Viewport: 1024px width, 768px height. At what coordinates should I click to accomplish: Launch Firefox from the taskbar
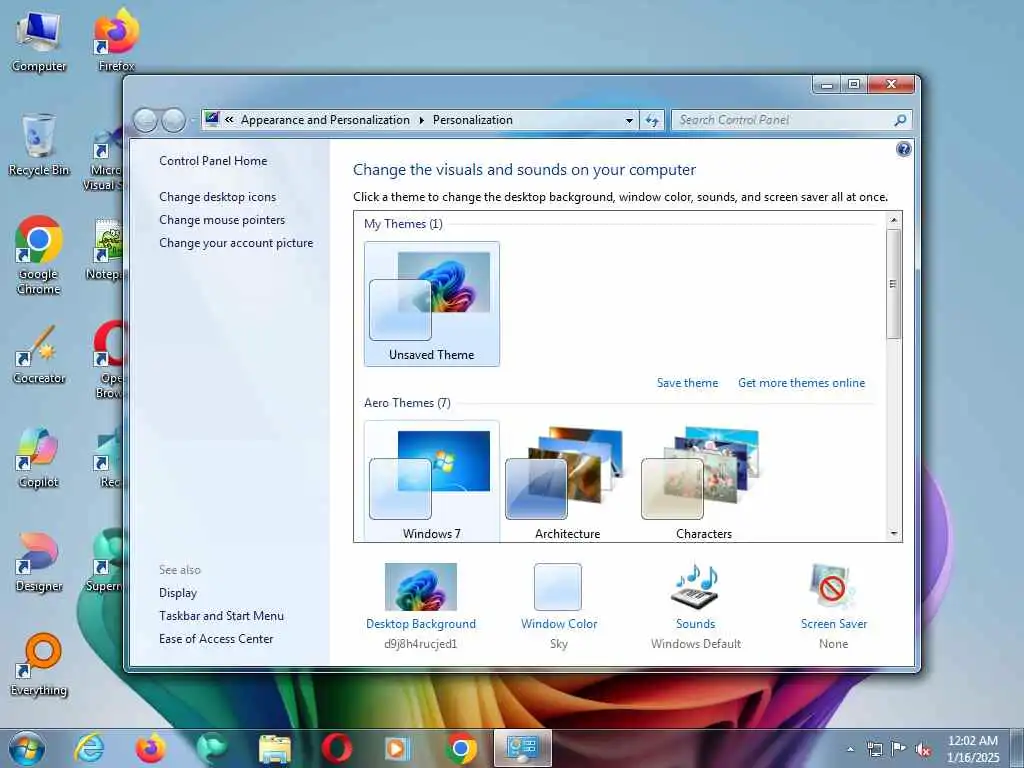pyautogui.click(x=150, y=748)
